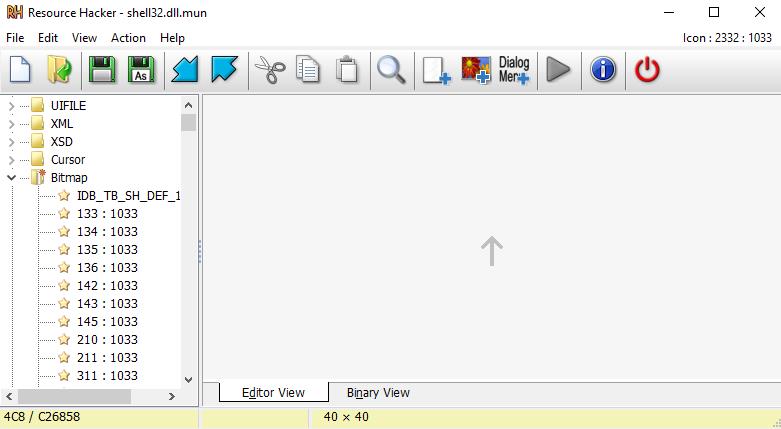Select bitmap resource 135 : 1033
This screenshot has height=429, width=781.
[107, 250]
